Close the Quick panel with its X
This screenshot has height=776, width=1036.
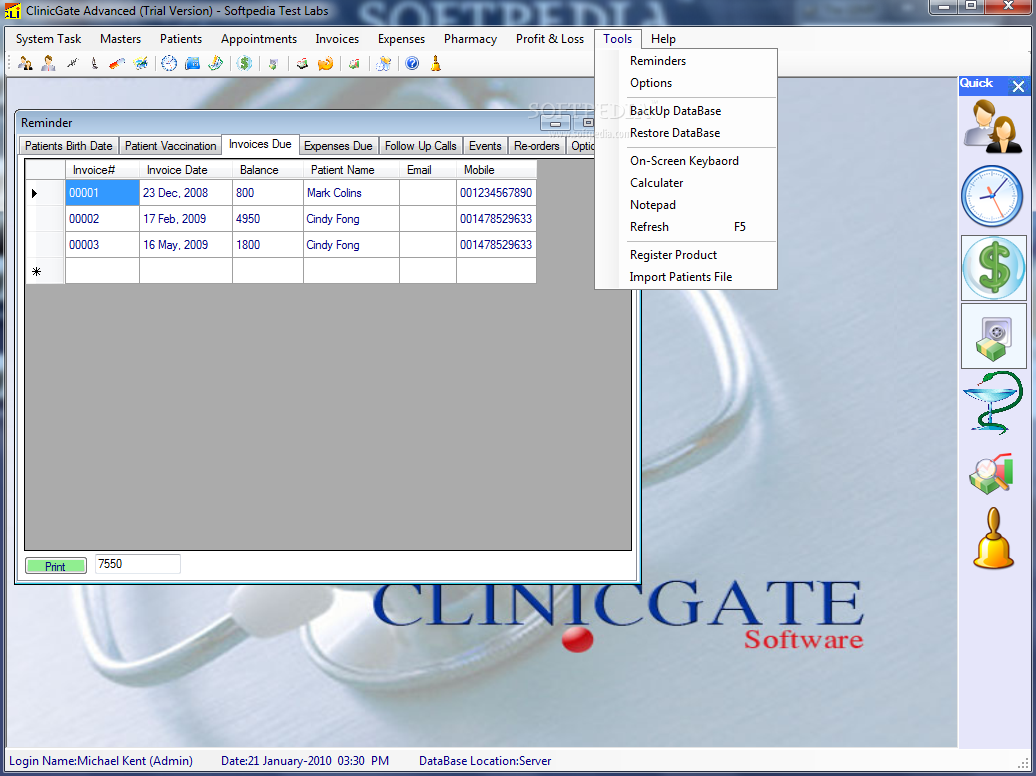click(1018, 86)
